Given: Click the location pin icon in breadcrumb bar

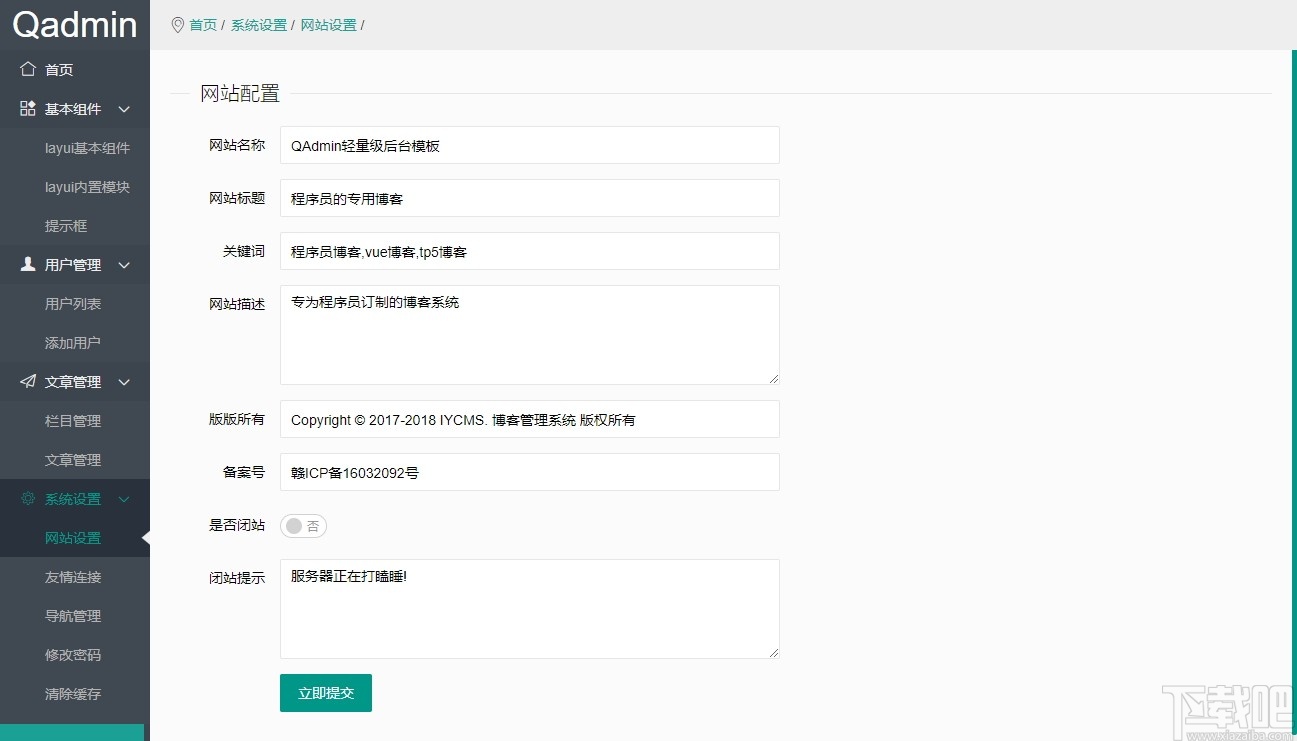Looking at the screenshot, I should point(177,25).
